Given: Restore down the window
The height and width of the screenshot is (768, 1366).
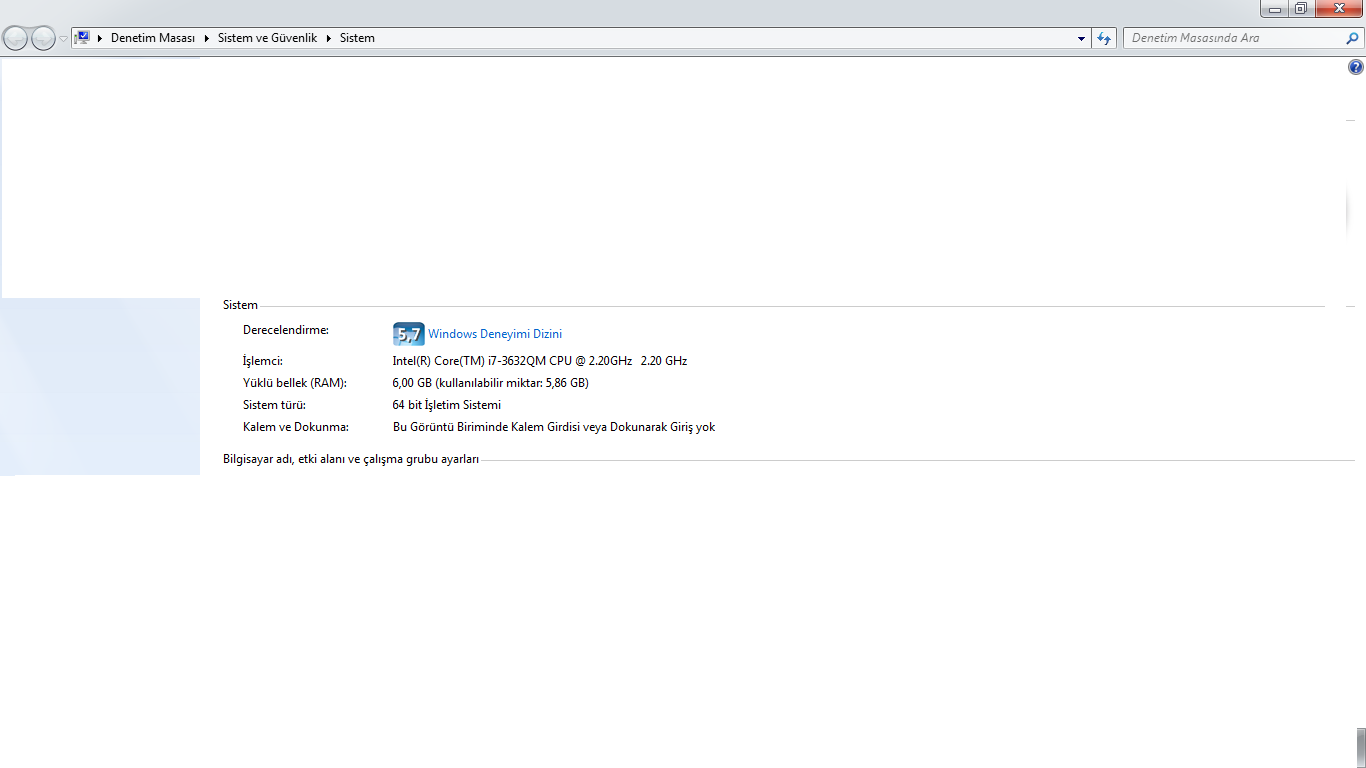Looking at the screenshot, I should point(1300,9).
